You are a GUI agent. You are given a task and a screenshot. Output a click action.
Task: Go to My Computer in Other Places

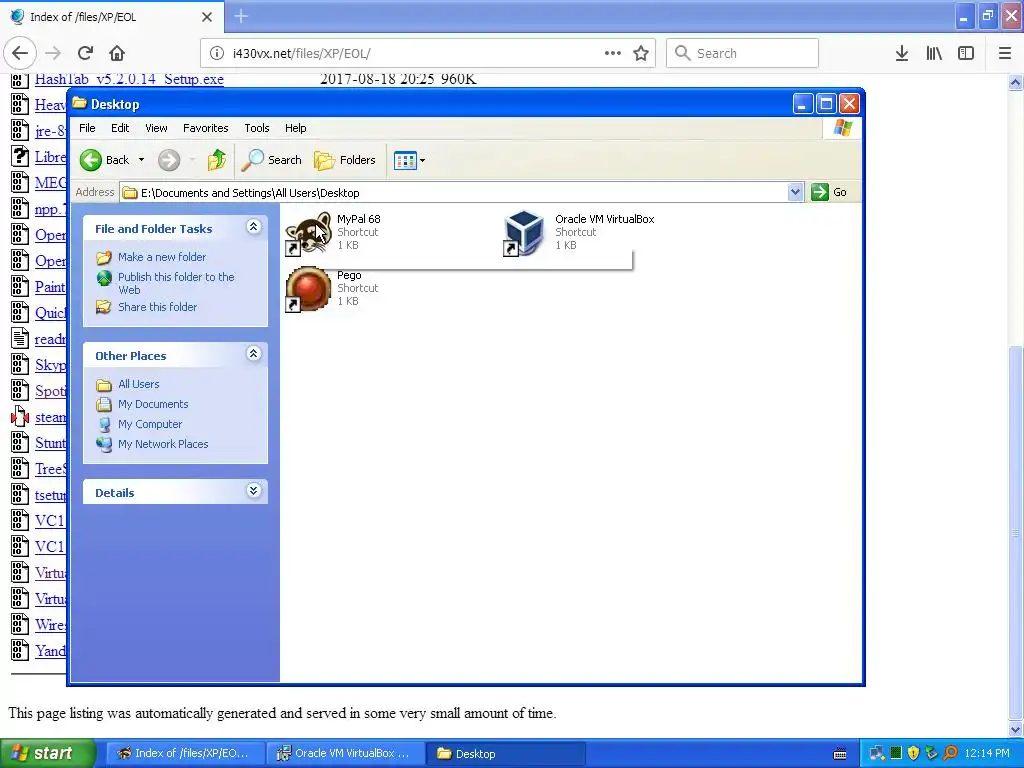pyautogui.click(x=150, y=424)
